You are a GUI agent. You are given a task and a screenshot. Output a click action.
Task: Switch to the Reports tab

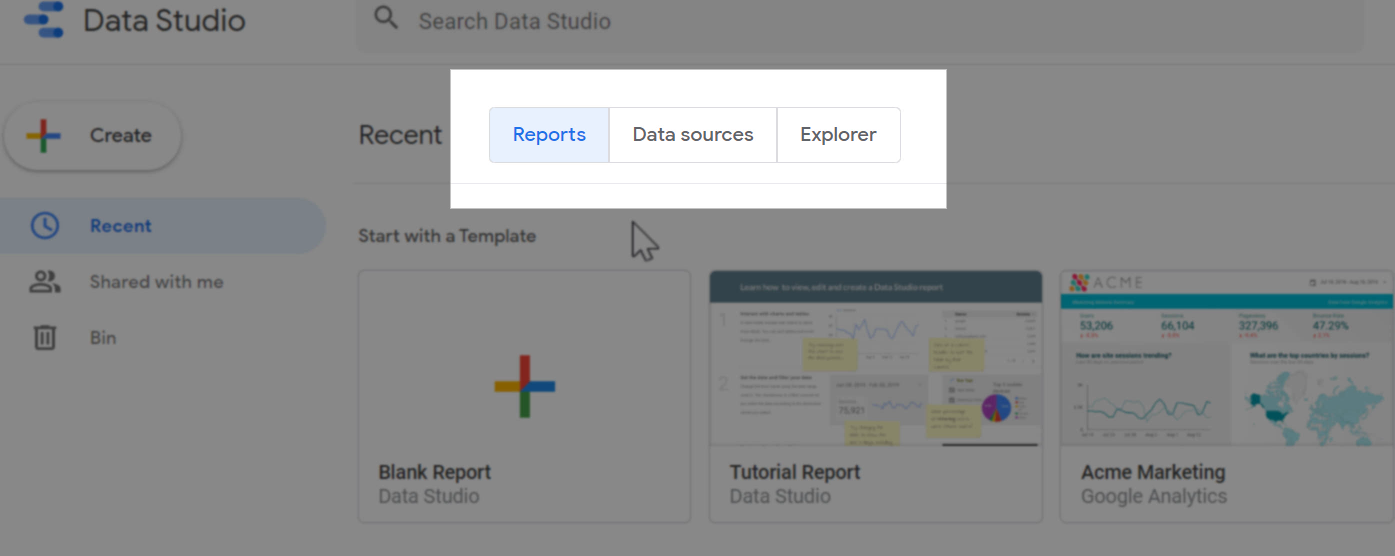[x=549, y=135]
